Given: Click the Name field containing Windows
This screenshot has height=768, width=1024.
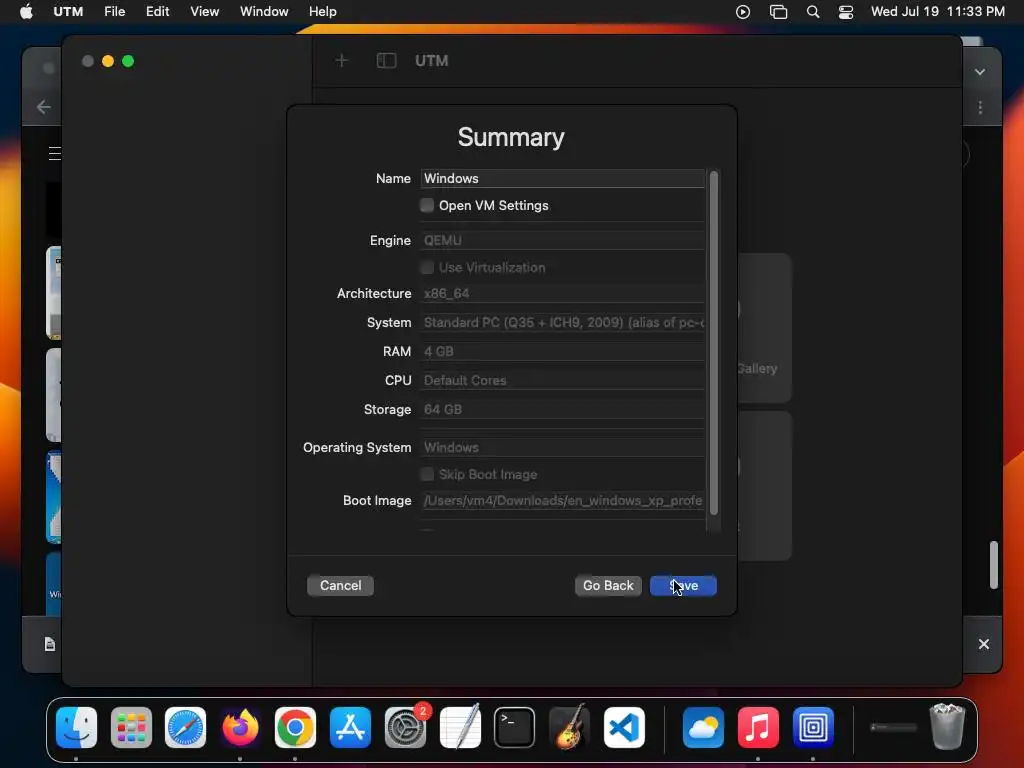Looking at the screenshot, I should coord(562,178).
